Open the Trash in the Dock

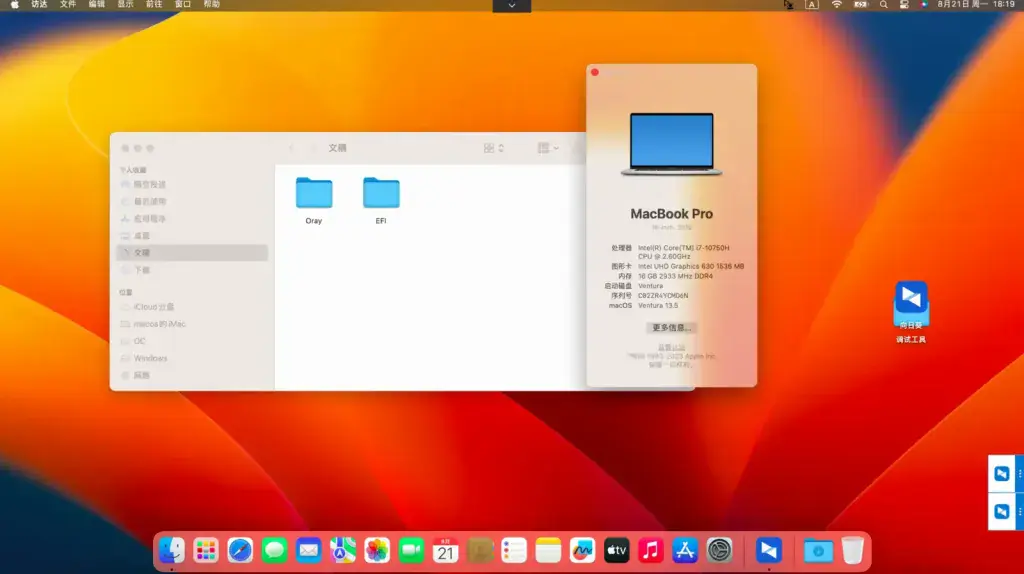coord(852,550)
